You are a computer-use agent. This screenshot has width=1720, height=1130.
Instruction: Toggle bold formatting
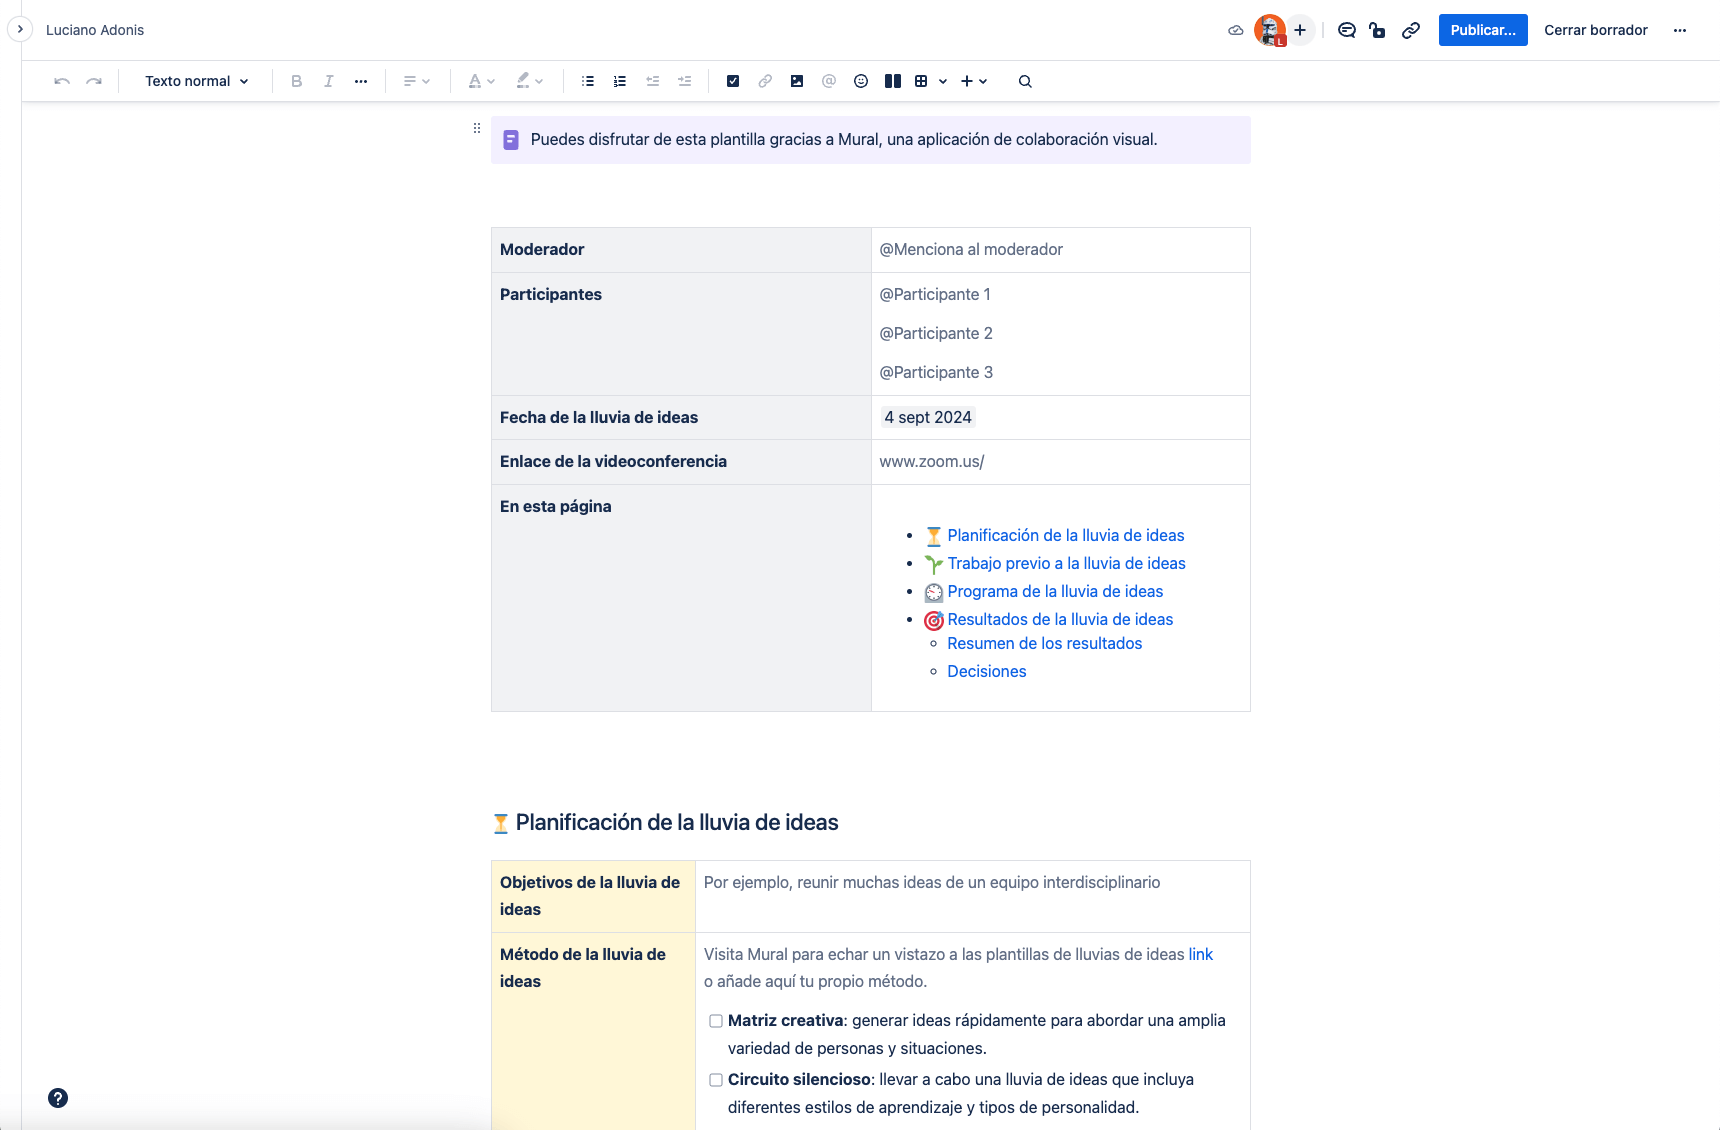coord(296,81)
